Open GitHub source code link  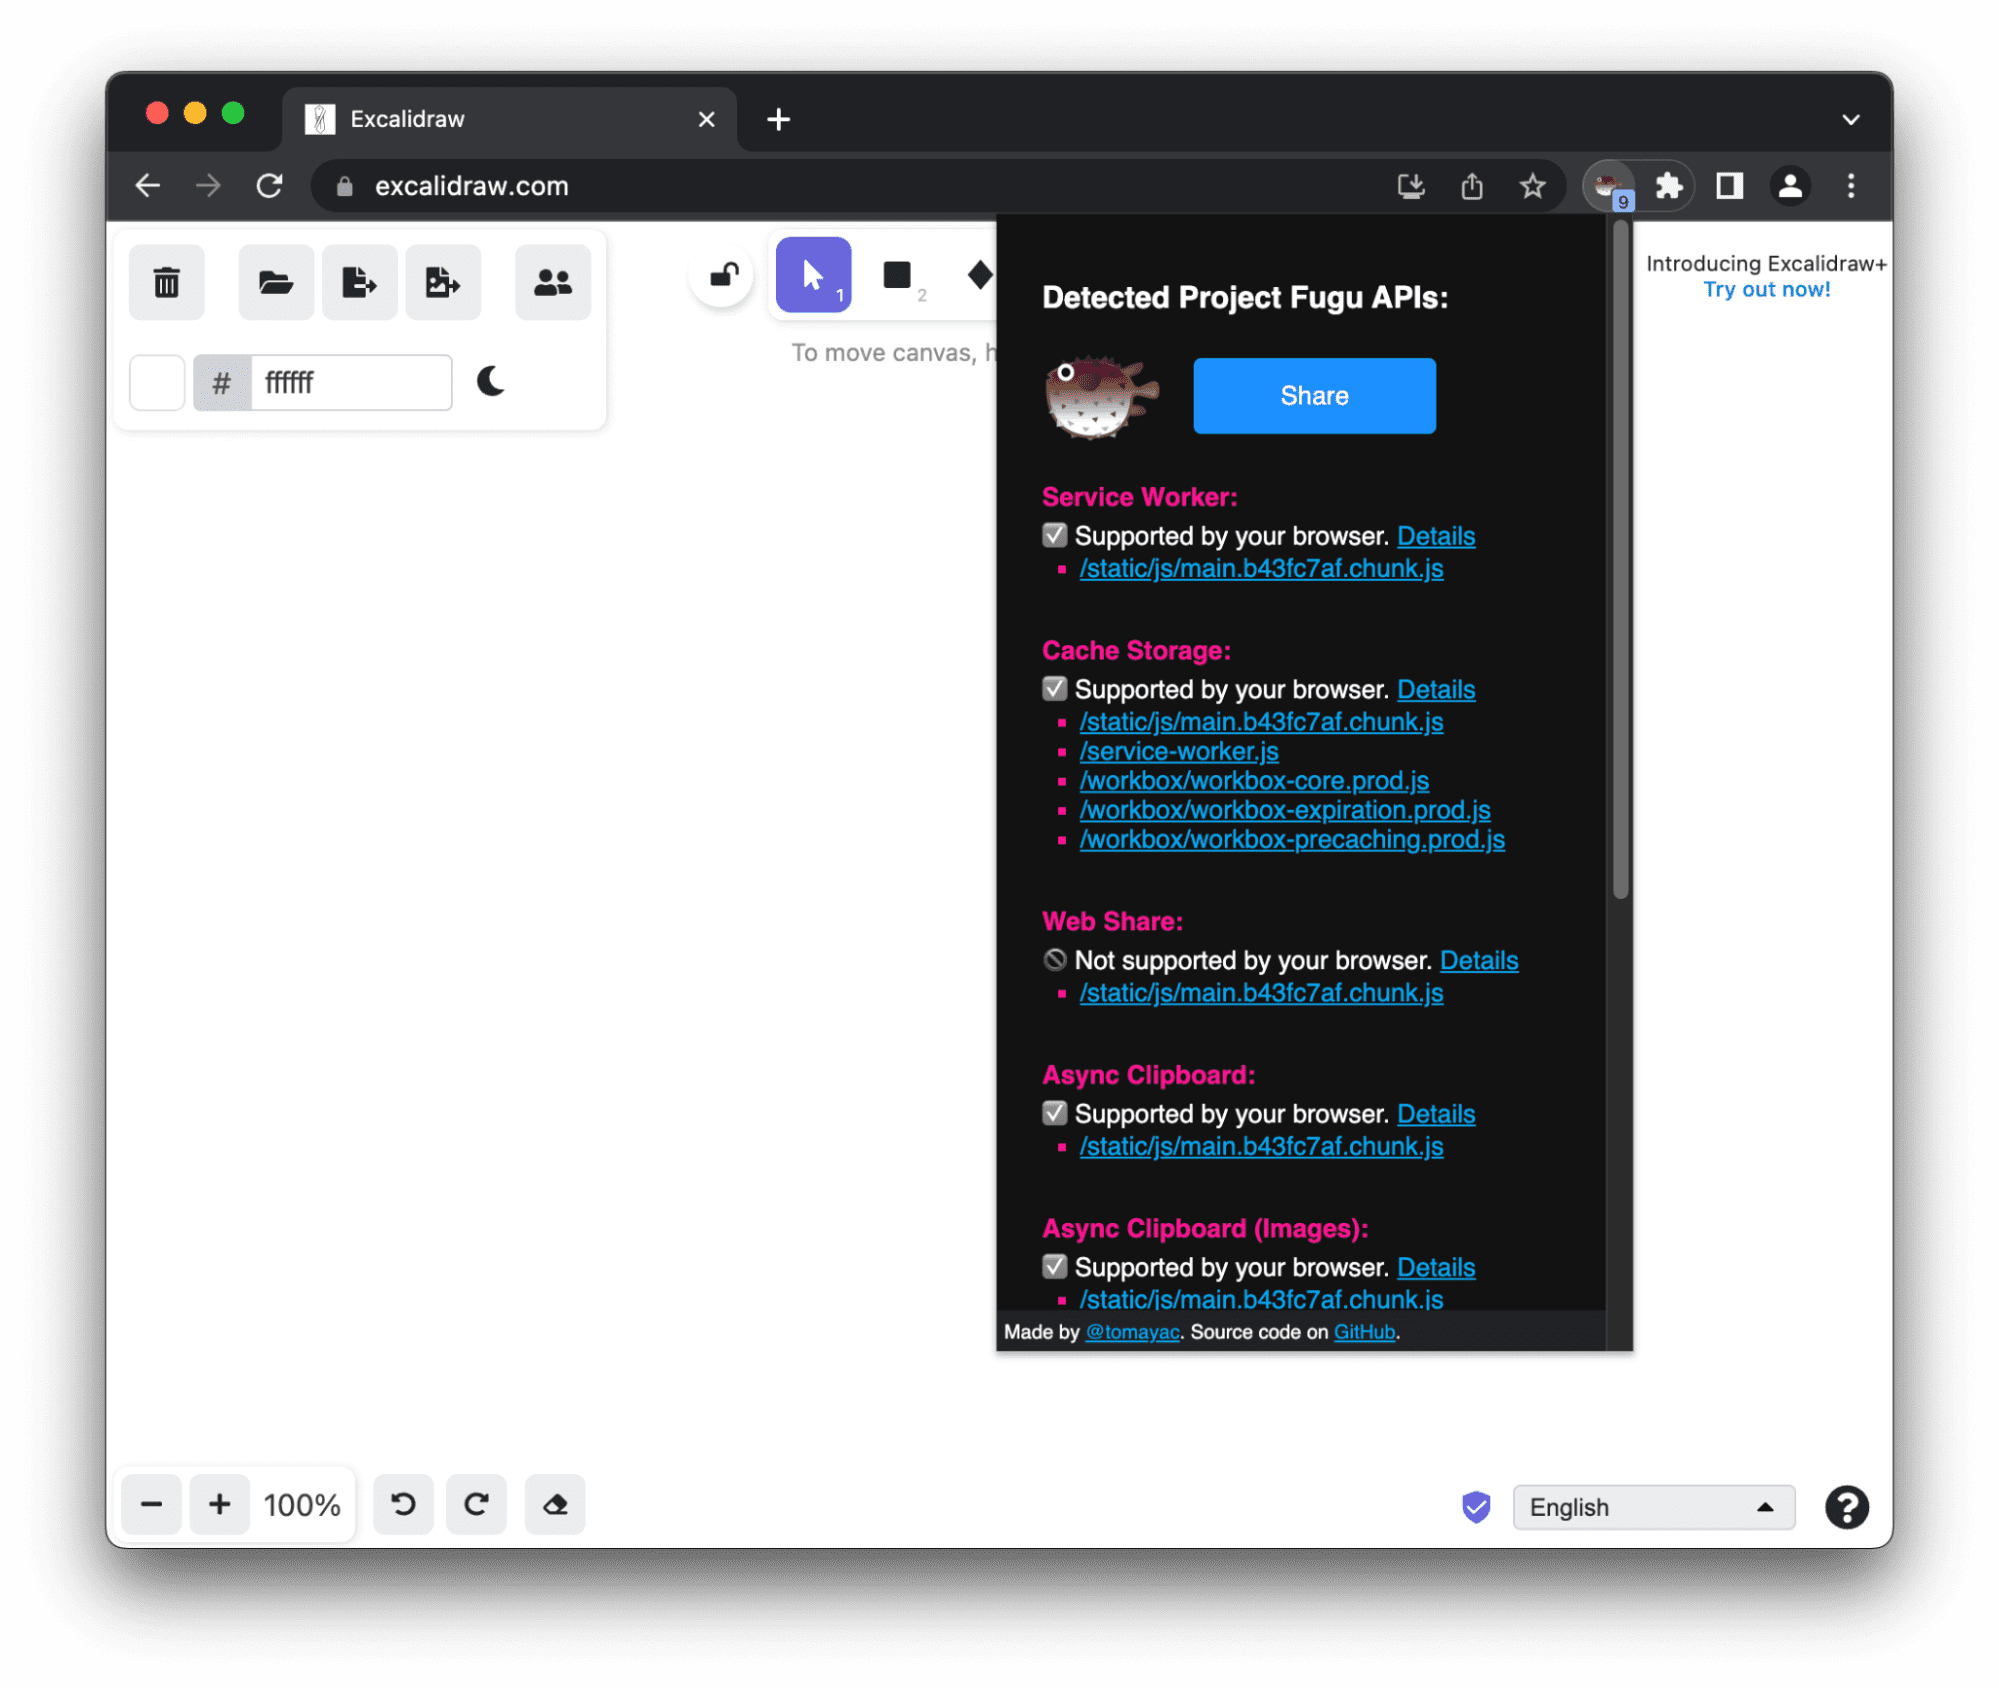pyautogui.click(x=1362, y=1330)
